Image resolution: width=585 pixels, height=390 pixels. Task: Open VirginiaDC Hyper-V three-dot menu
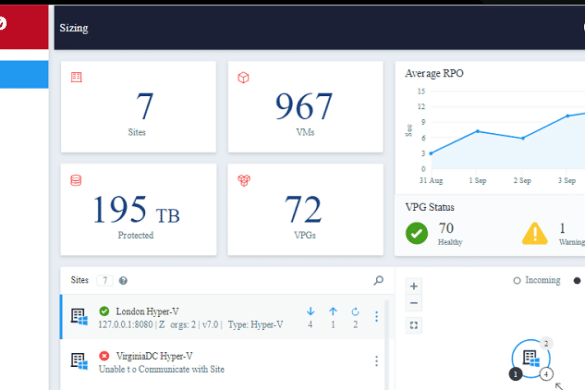[x=376, y=361]
